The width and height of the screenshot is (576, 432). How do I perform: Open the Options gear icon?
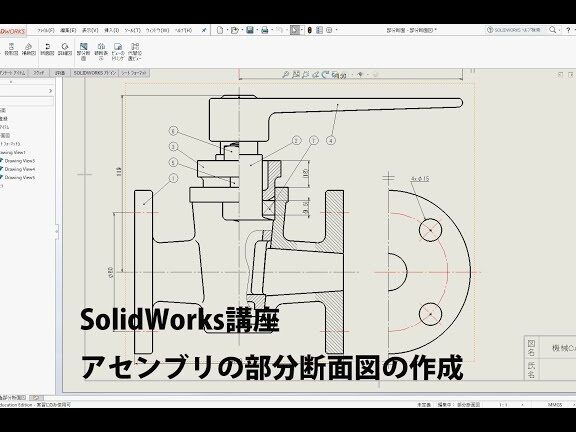pos(329,30)
